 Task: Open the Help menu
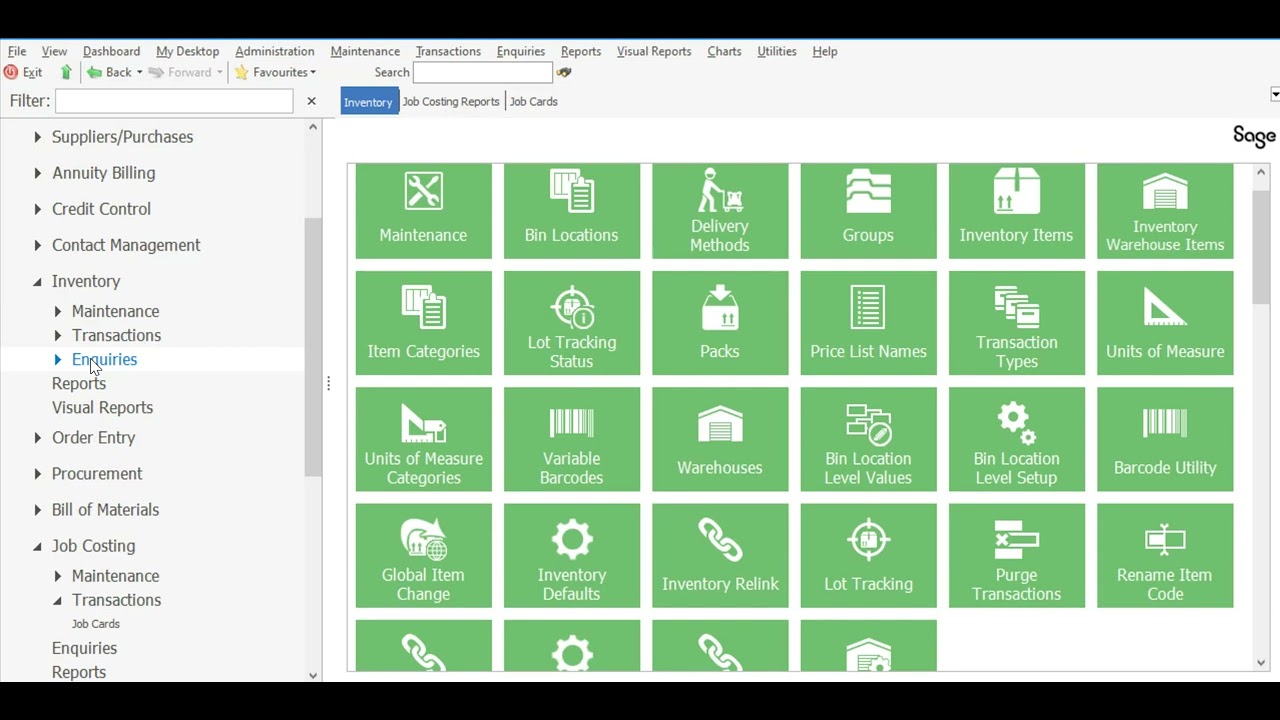825,51
